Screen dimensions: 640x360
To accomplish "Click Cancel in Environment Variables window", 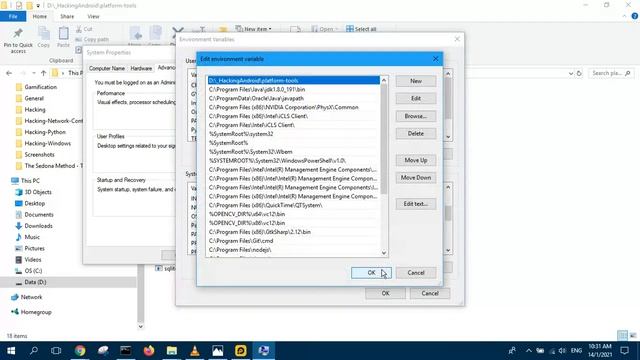I will (430, 293).
